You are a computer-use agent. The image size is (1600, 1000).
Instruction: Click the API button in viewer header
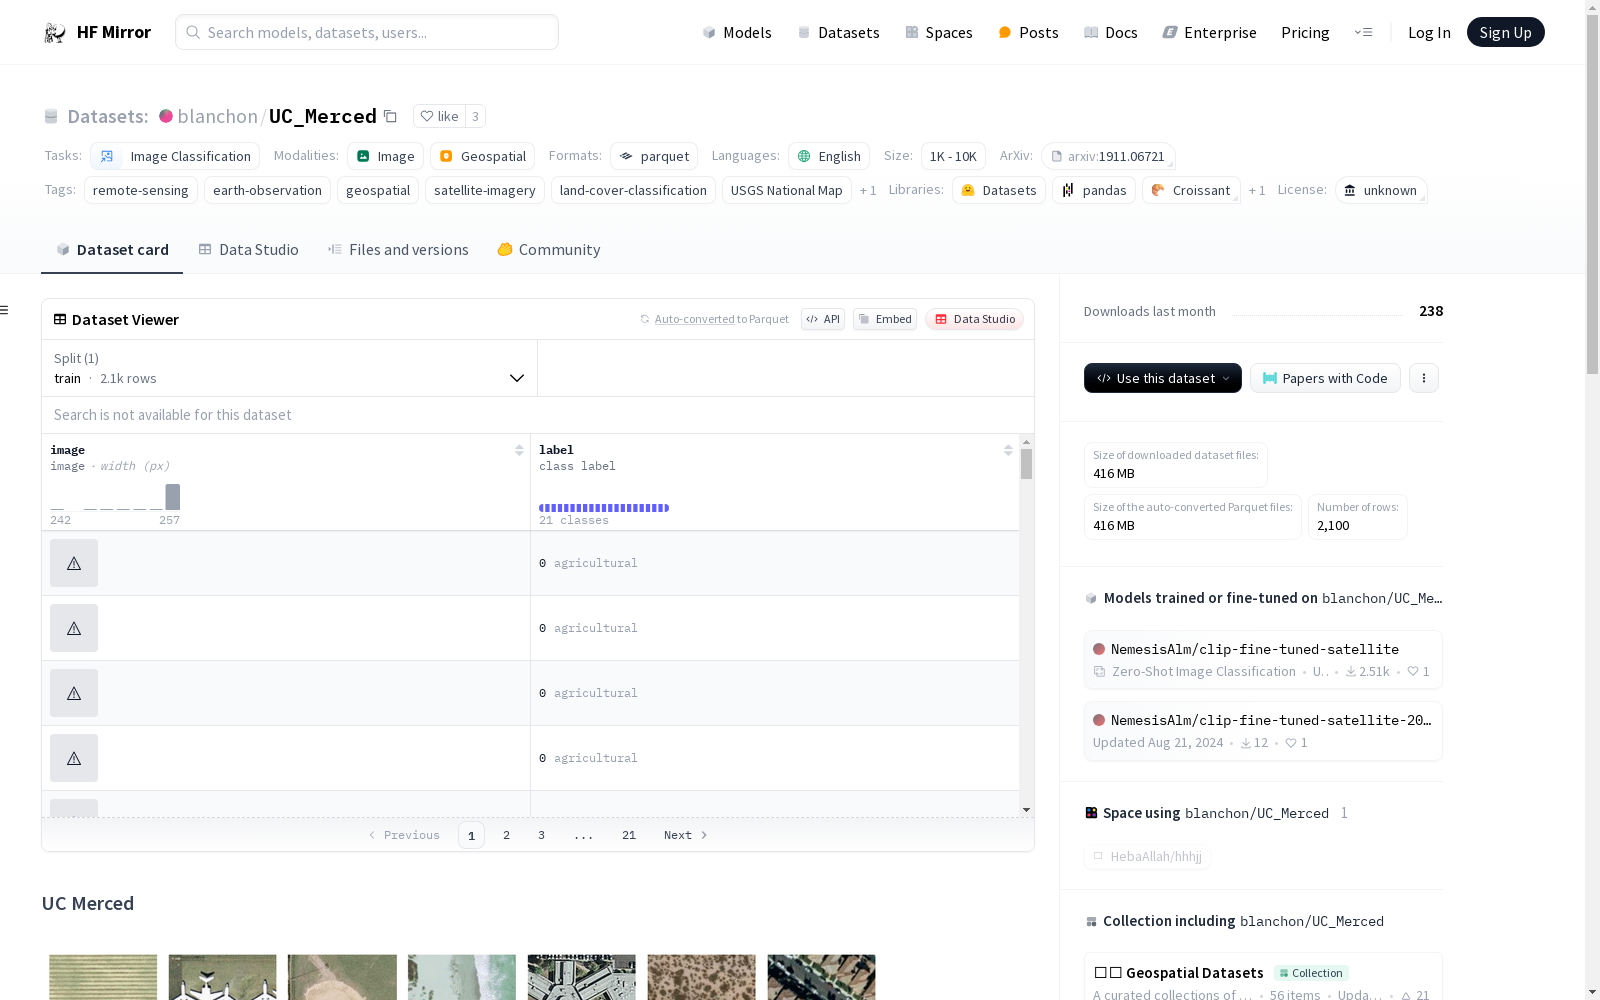coord(823,319)
